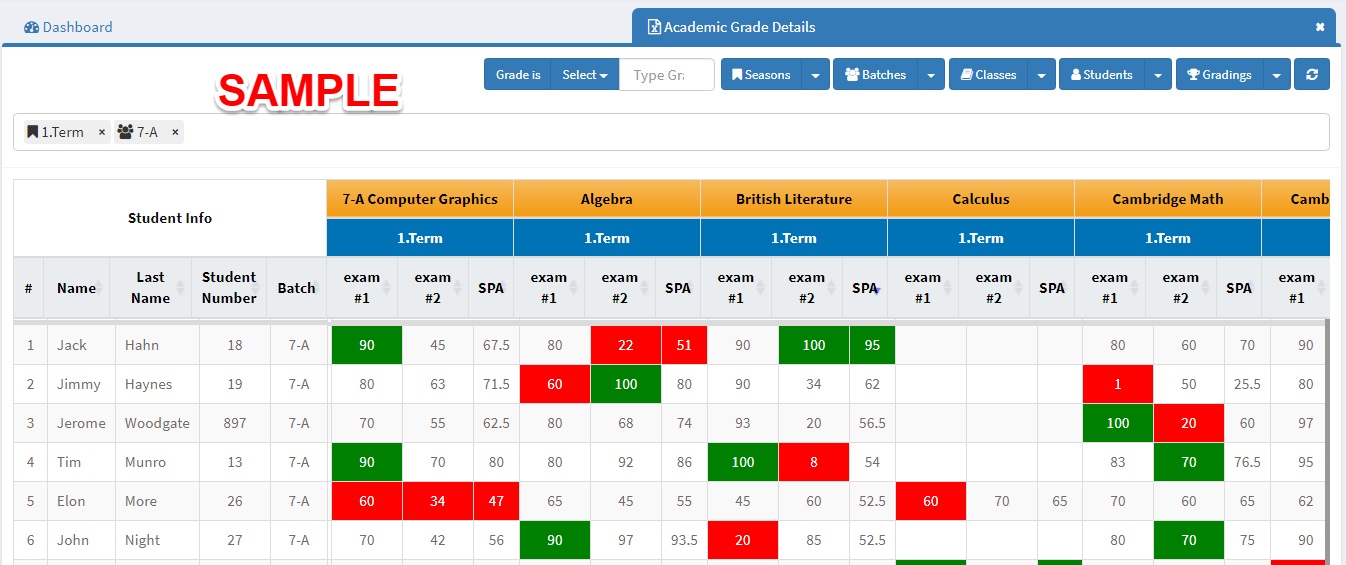This screenshot has width=1346, height=565.
Task: Open the Batches filter button
Action: pos(875,75)
